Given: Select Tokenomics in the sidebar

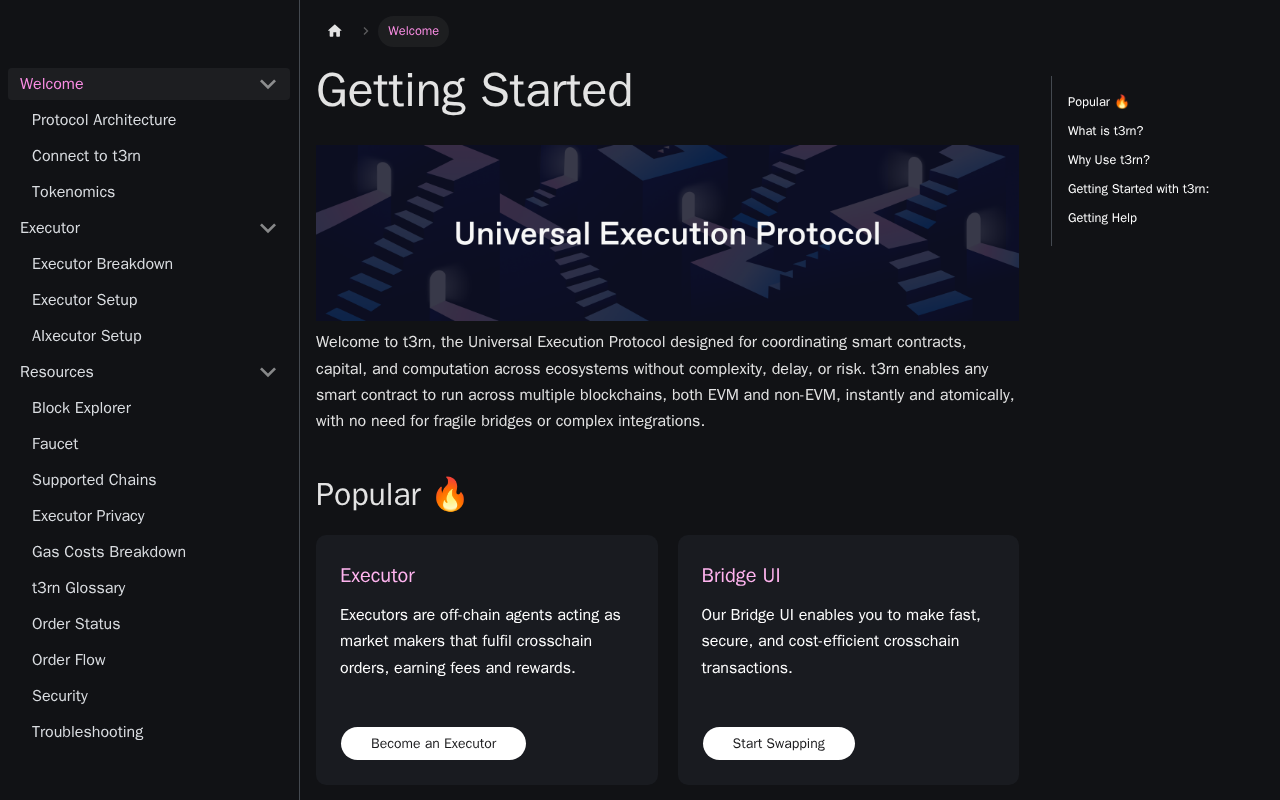Looking at the screenshot, I should pyautogui.click(x=73, y=192).
